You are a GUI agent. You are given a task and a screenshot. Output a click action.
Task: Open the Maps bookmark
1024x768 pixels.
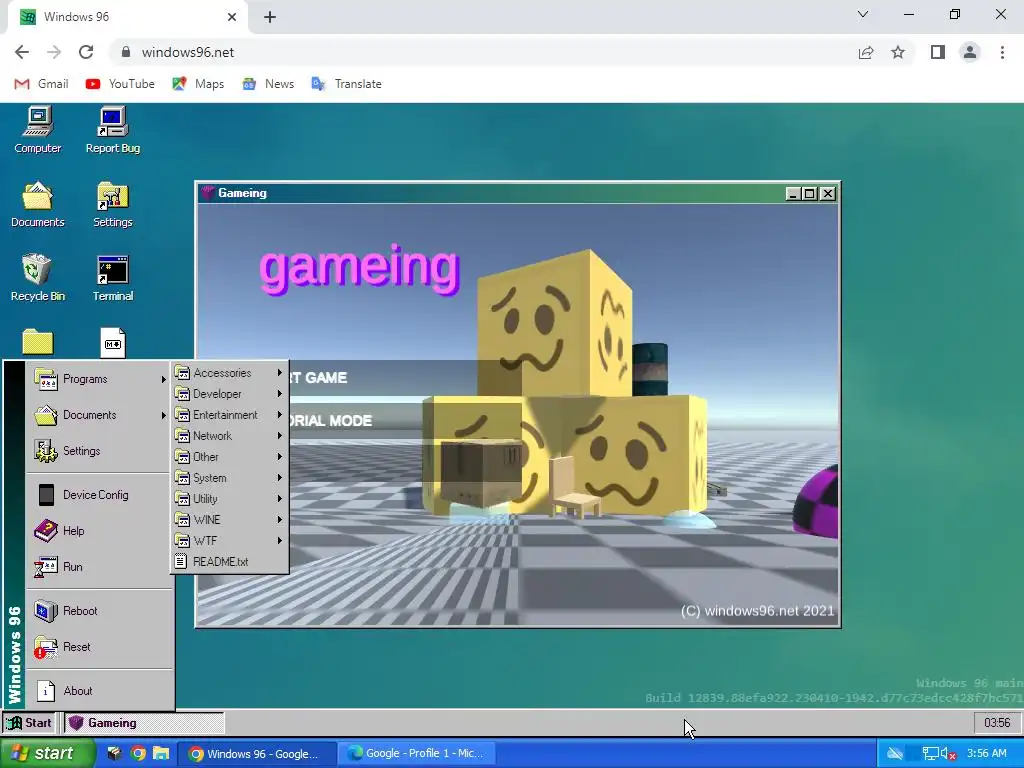[199, 84]
